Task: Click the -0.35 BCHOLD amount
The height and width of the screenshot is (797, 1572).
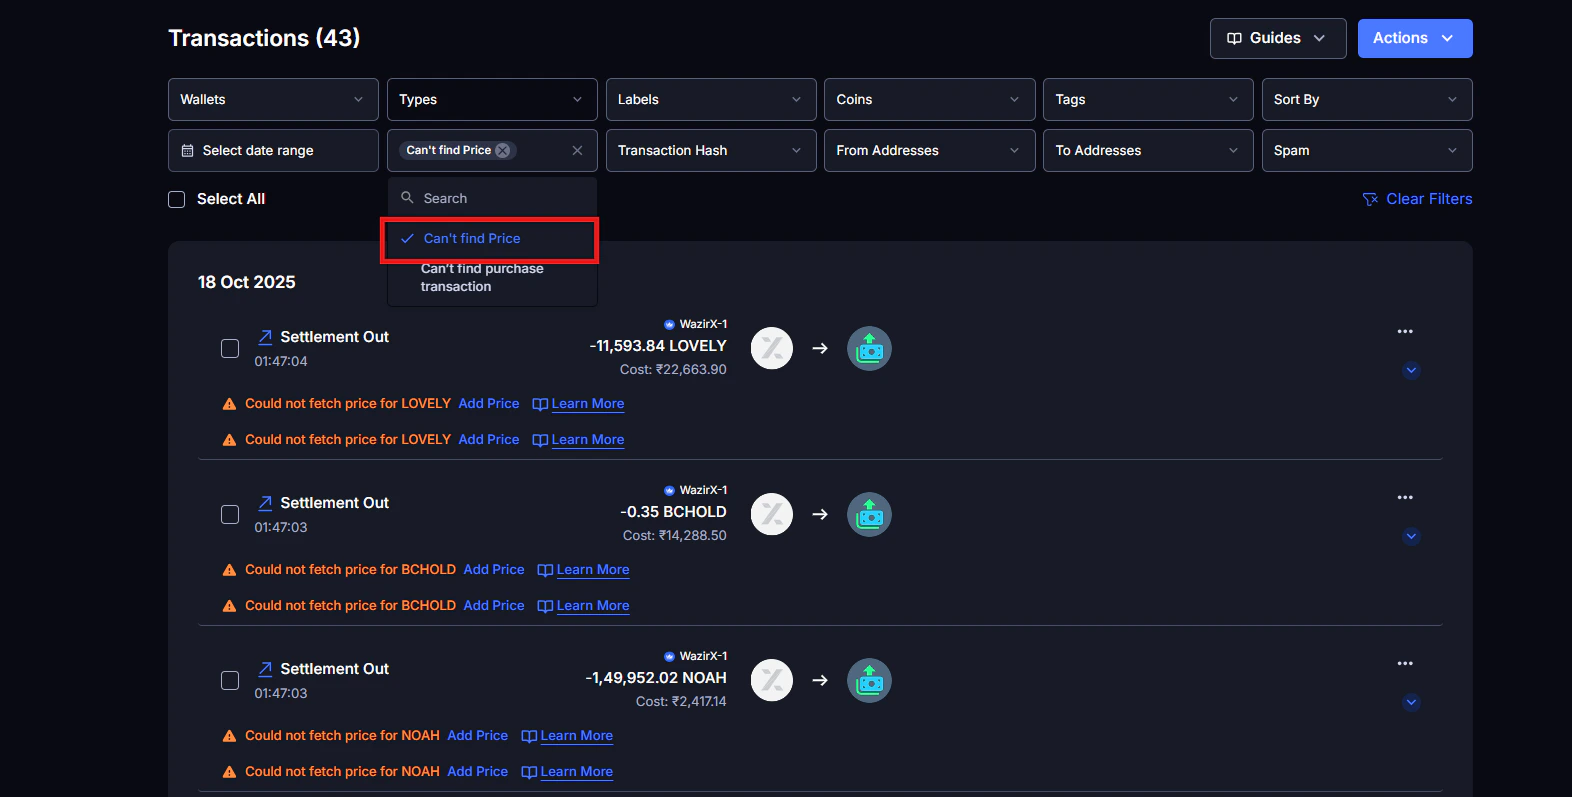Action: tap(673, 512)
